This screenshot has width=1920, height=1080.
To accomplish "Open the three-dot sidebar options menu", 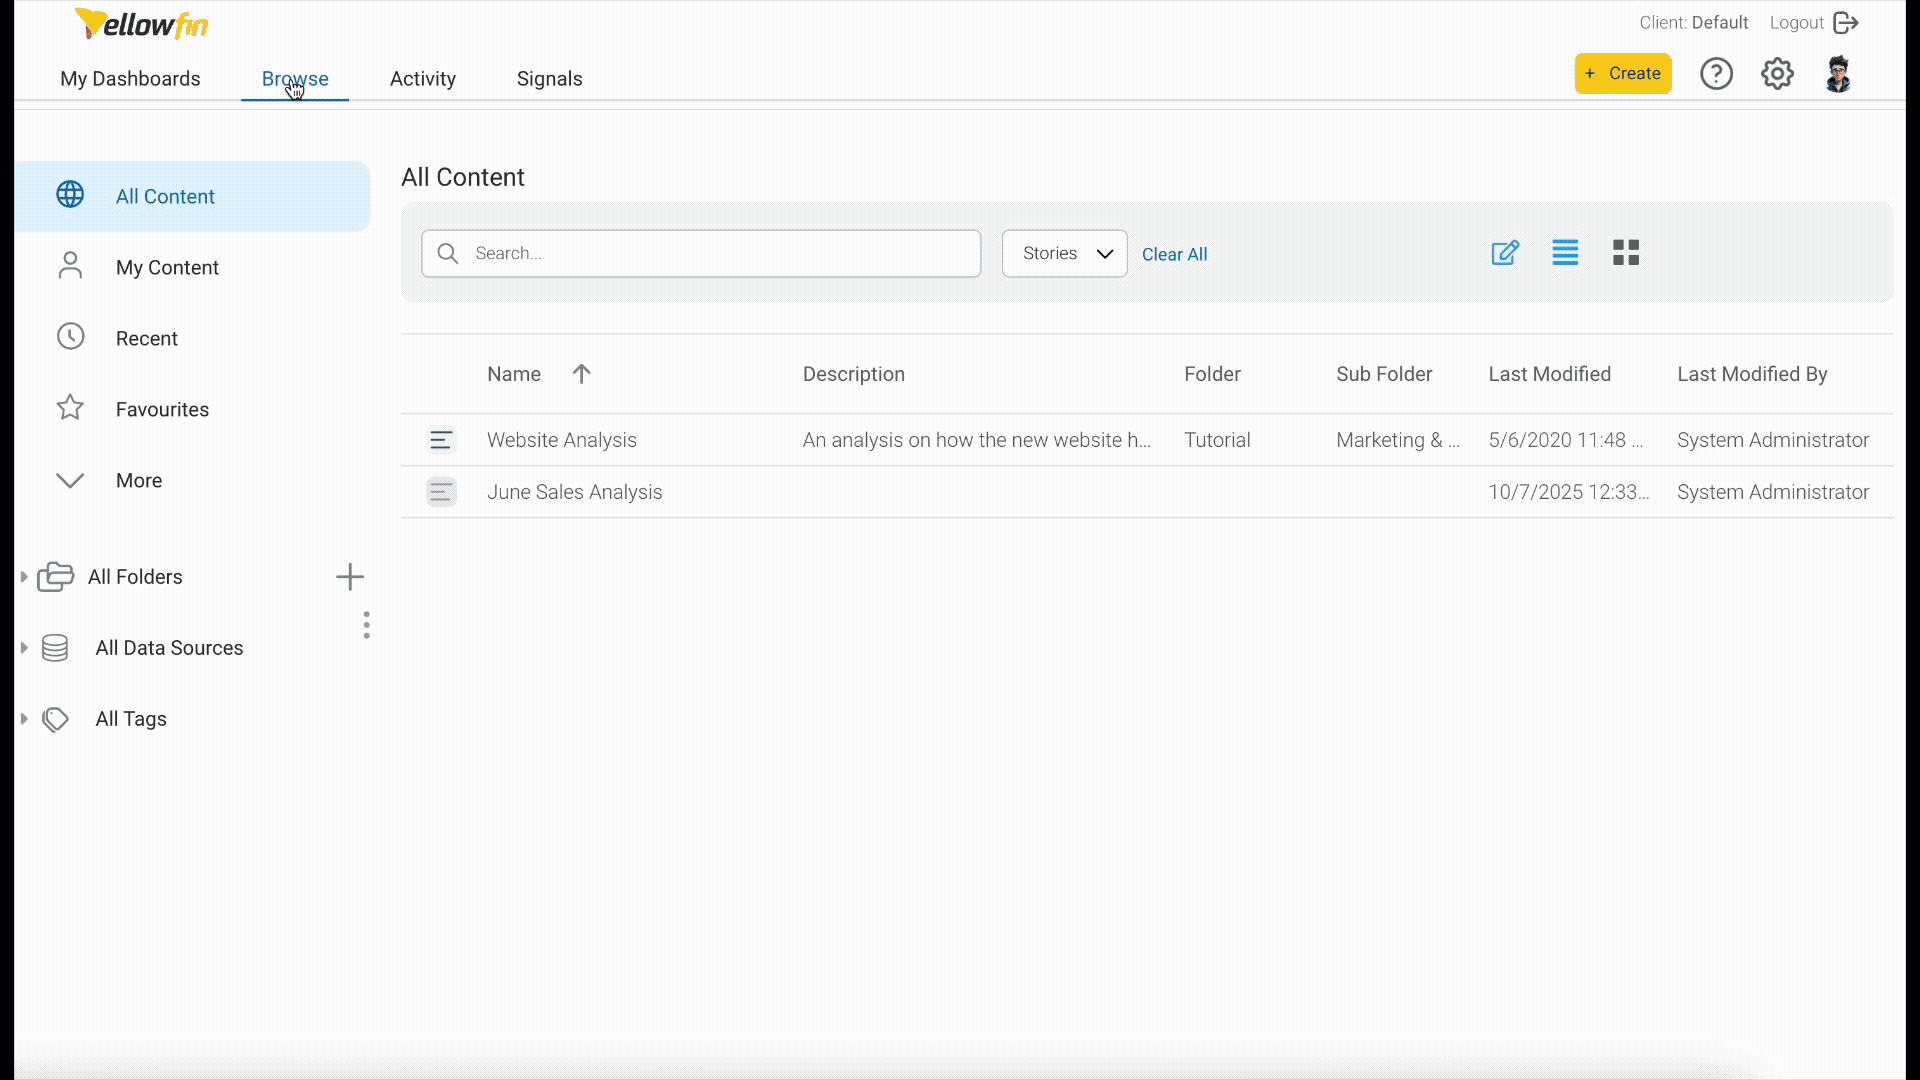I will click(367, 625).
